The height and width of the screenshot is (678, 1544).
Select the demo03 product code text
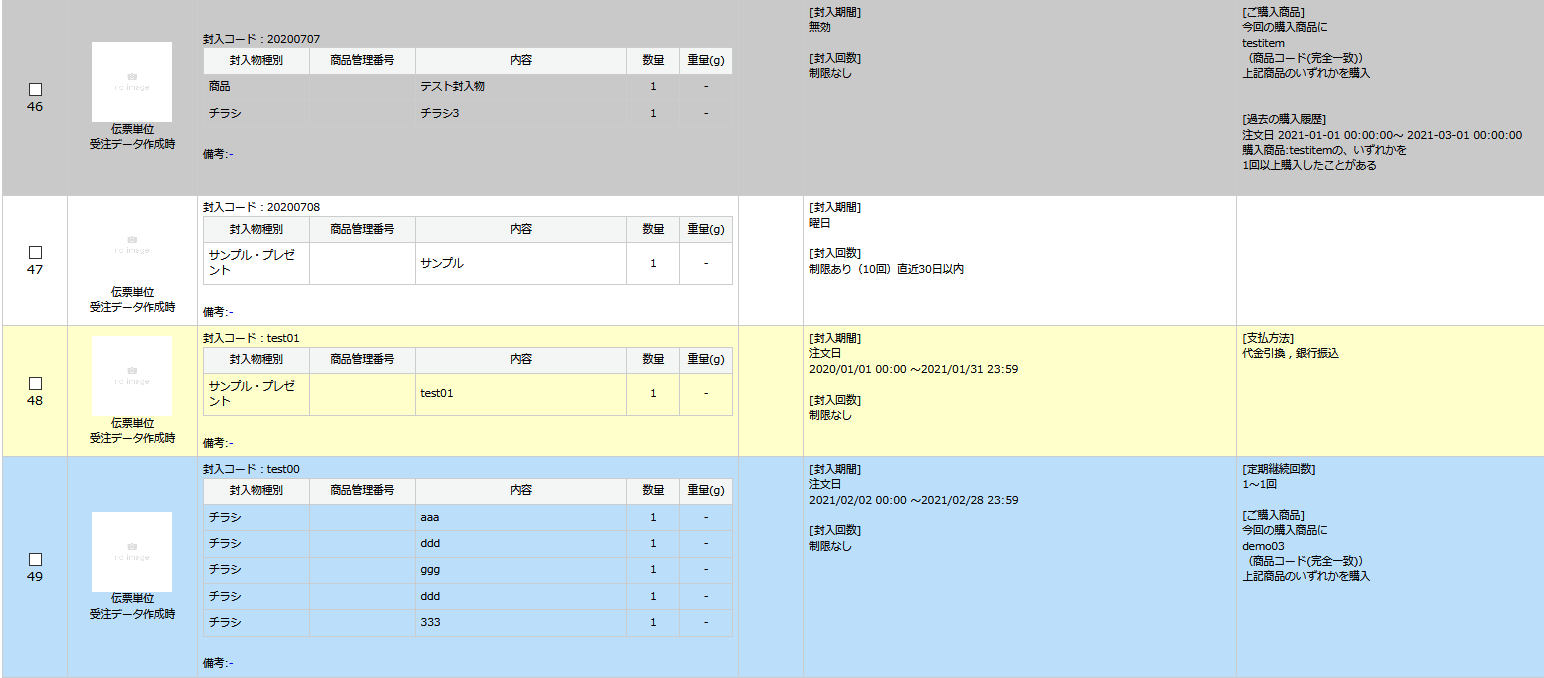click(1262, 546)
